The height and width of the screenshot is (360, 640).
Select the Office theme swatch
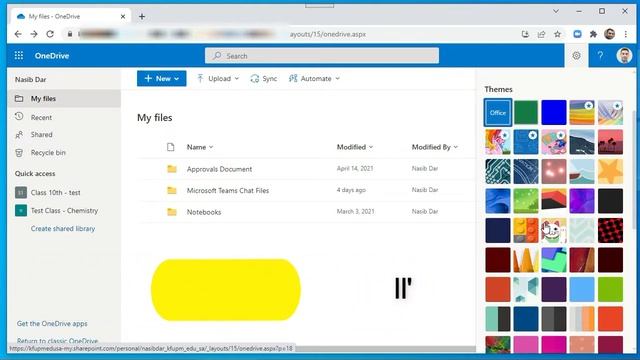498,112
